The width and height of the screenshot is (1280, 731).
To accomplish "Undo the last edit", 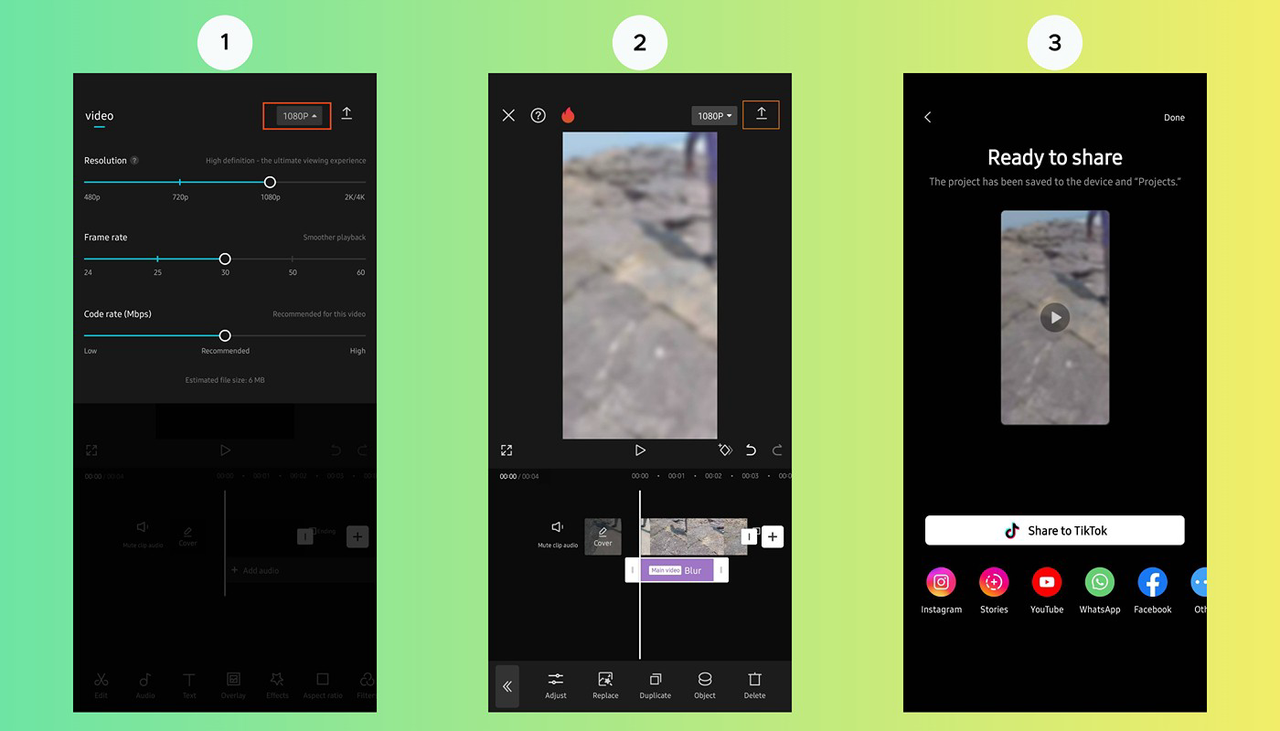I will pyautogui.click(x=750, y=450).
